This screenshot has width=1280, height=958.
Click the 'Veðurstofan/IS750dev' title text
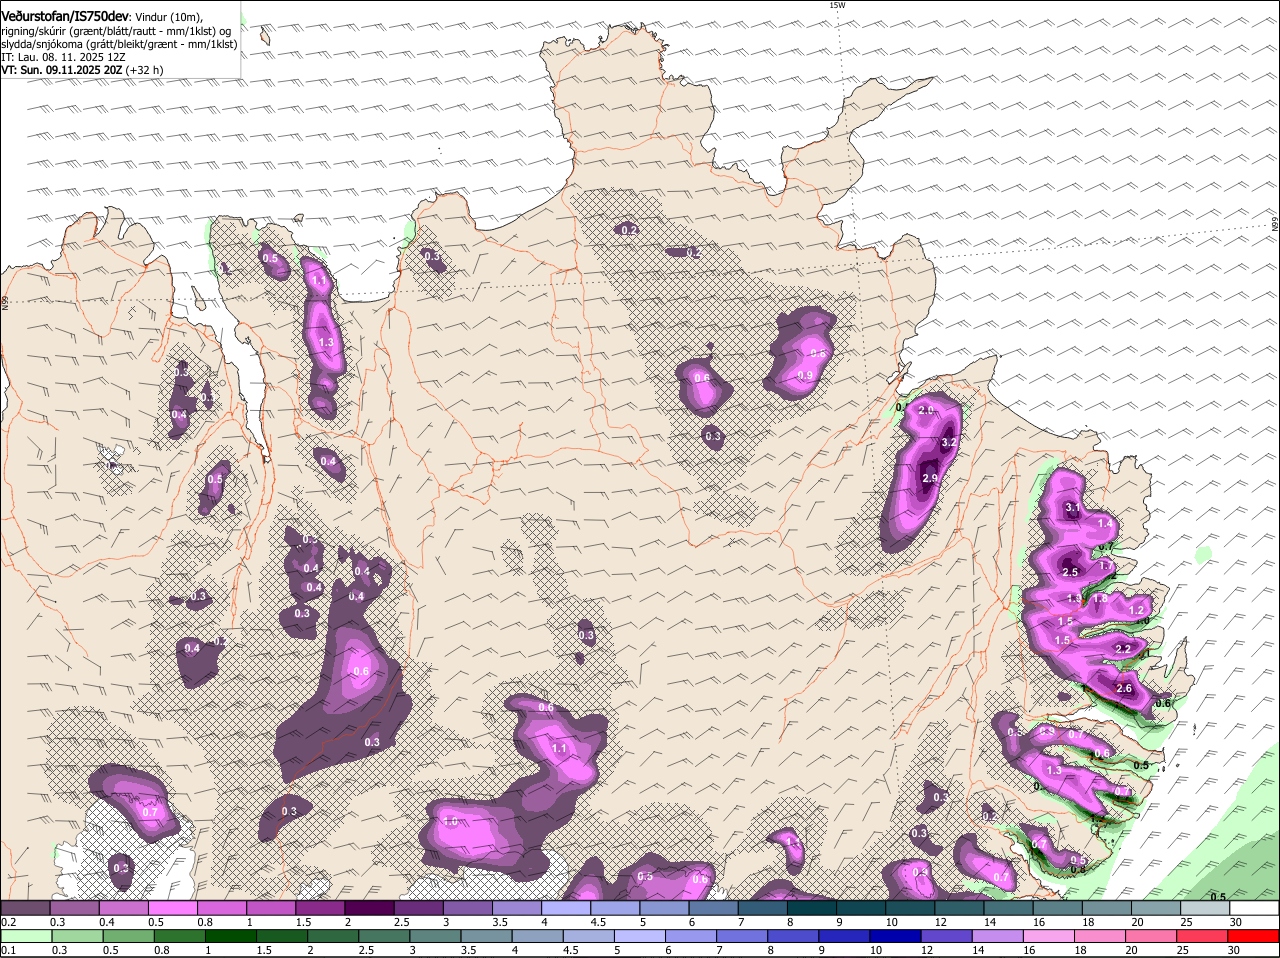[x=66, y=16]
